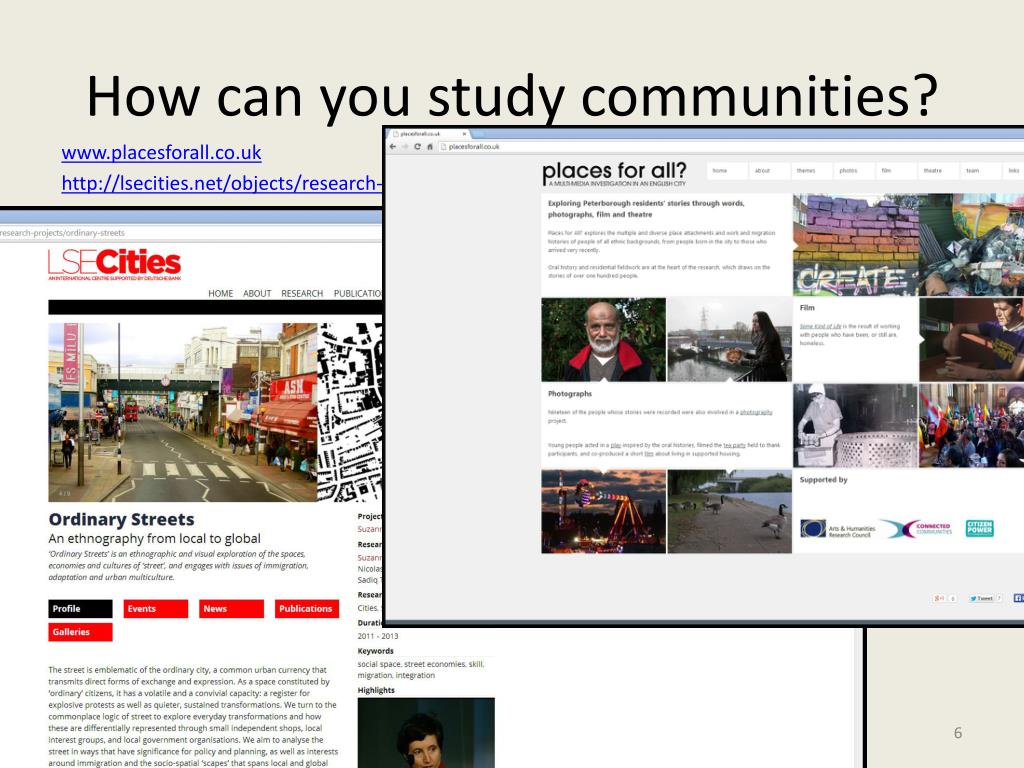The height and width of the screenshot is (768, 1024).
Task: Open the 'tea party' link
Action: (x=734, y=445)
